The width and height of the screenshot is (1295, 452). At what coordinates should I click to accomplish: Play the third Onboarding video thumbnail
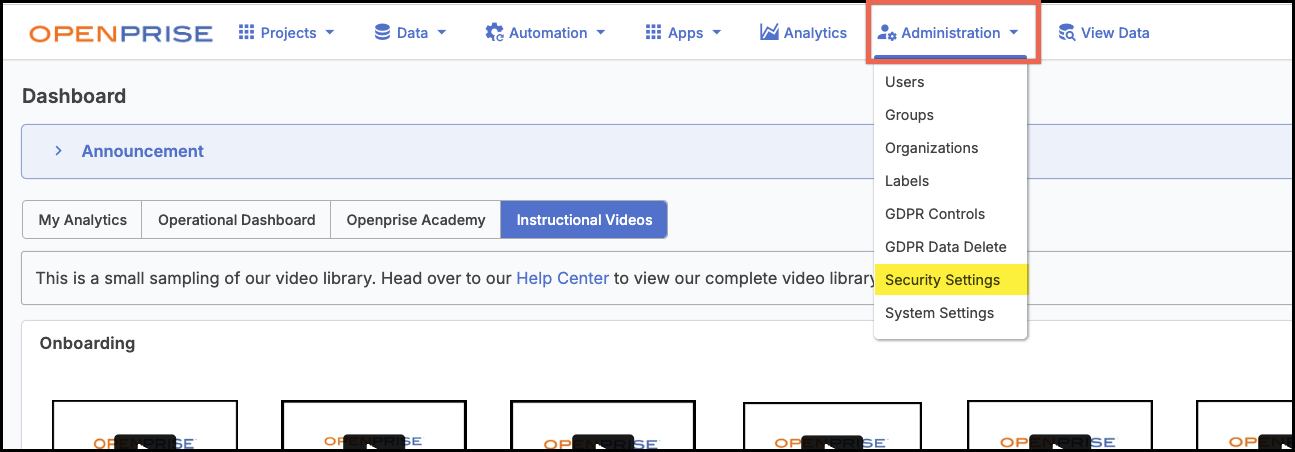coord(602,426)
